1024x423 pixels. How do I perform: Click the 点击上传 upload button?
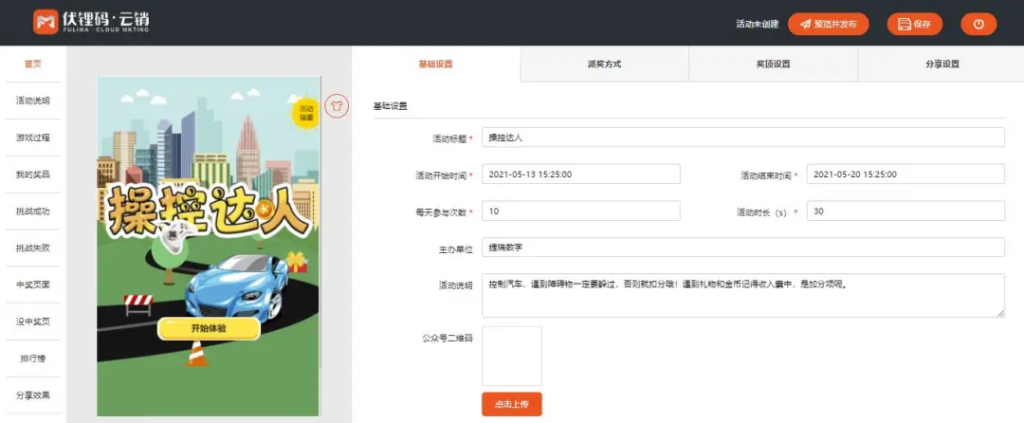coord(511,404)
